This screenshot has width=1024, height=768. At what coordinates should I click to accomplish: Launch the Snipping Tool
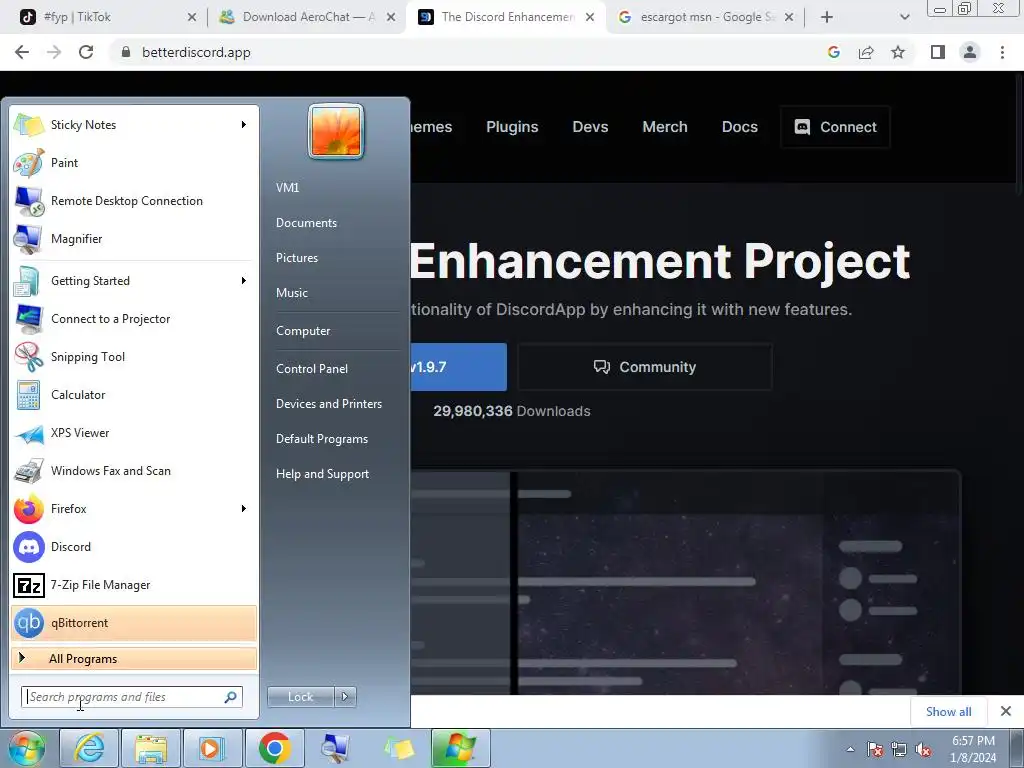click(x=134, y=357)
